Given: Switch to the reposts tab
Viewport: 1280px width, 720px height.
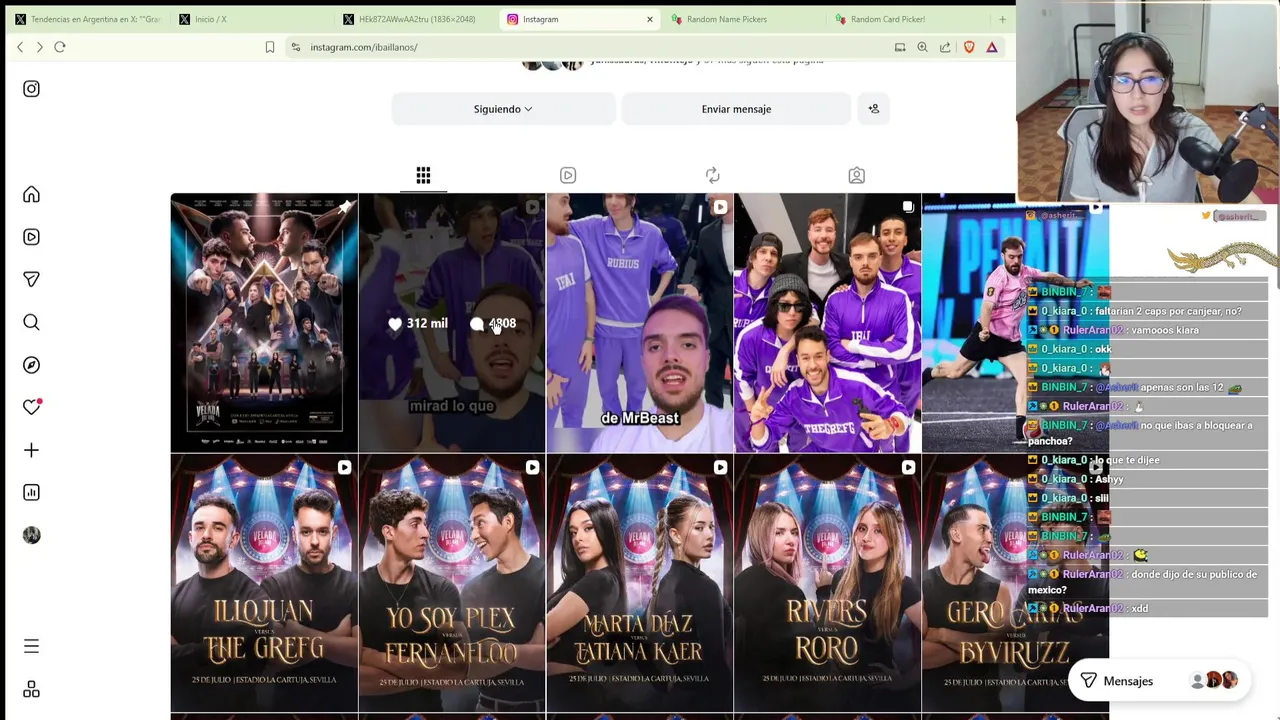Looking at the screenshot, I should (x=712, y=175).
